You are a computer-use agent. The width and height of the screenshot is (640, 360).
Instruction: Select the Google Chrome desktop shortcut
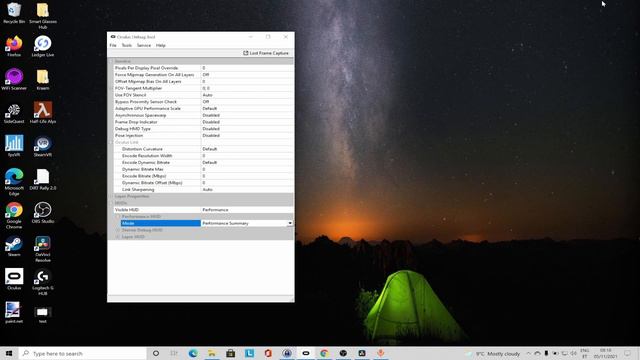coord(14,216)
